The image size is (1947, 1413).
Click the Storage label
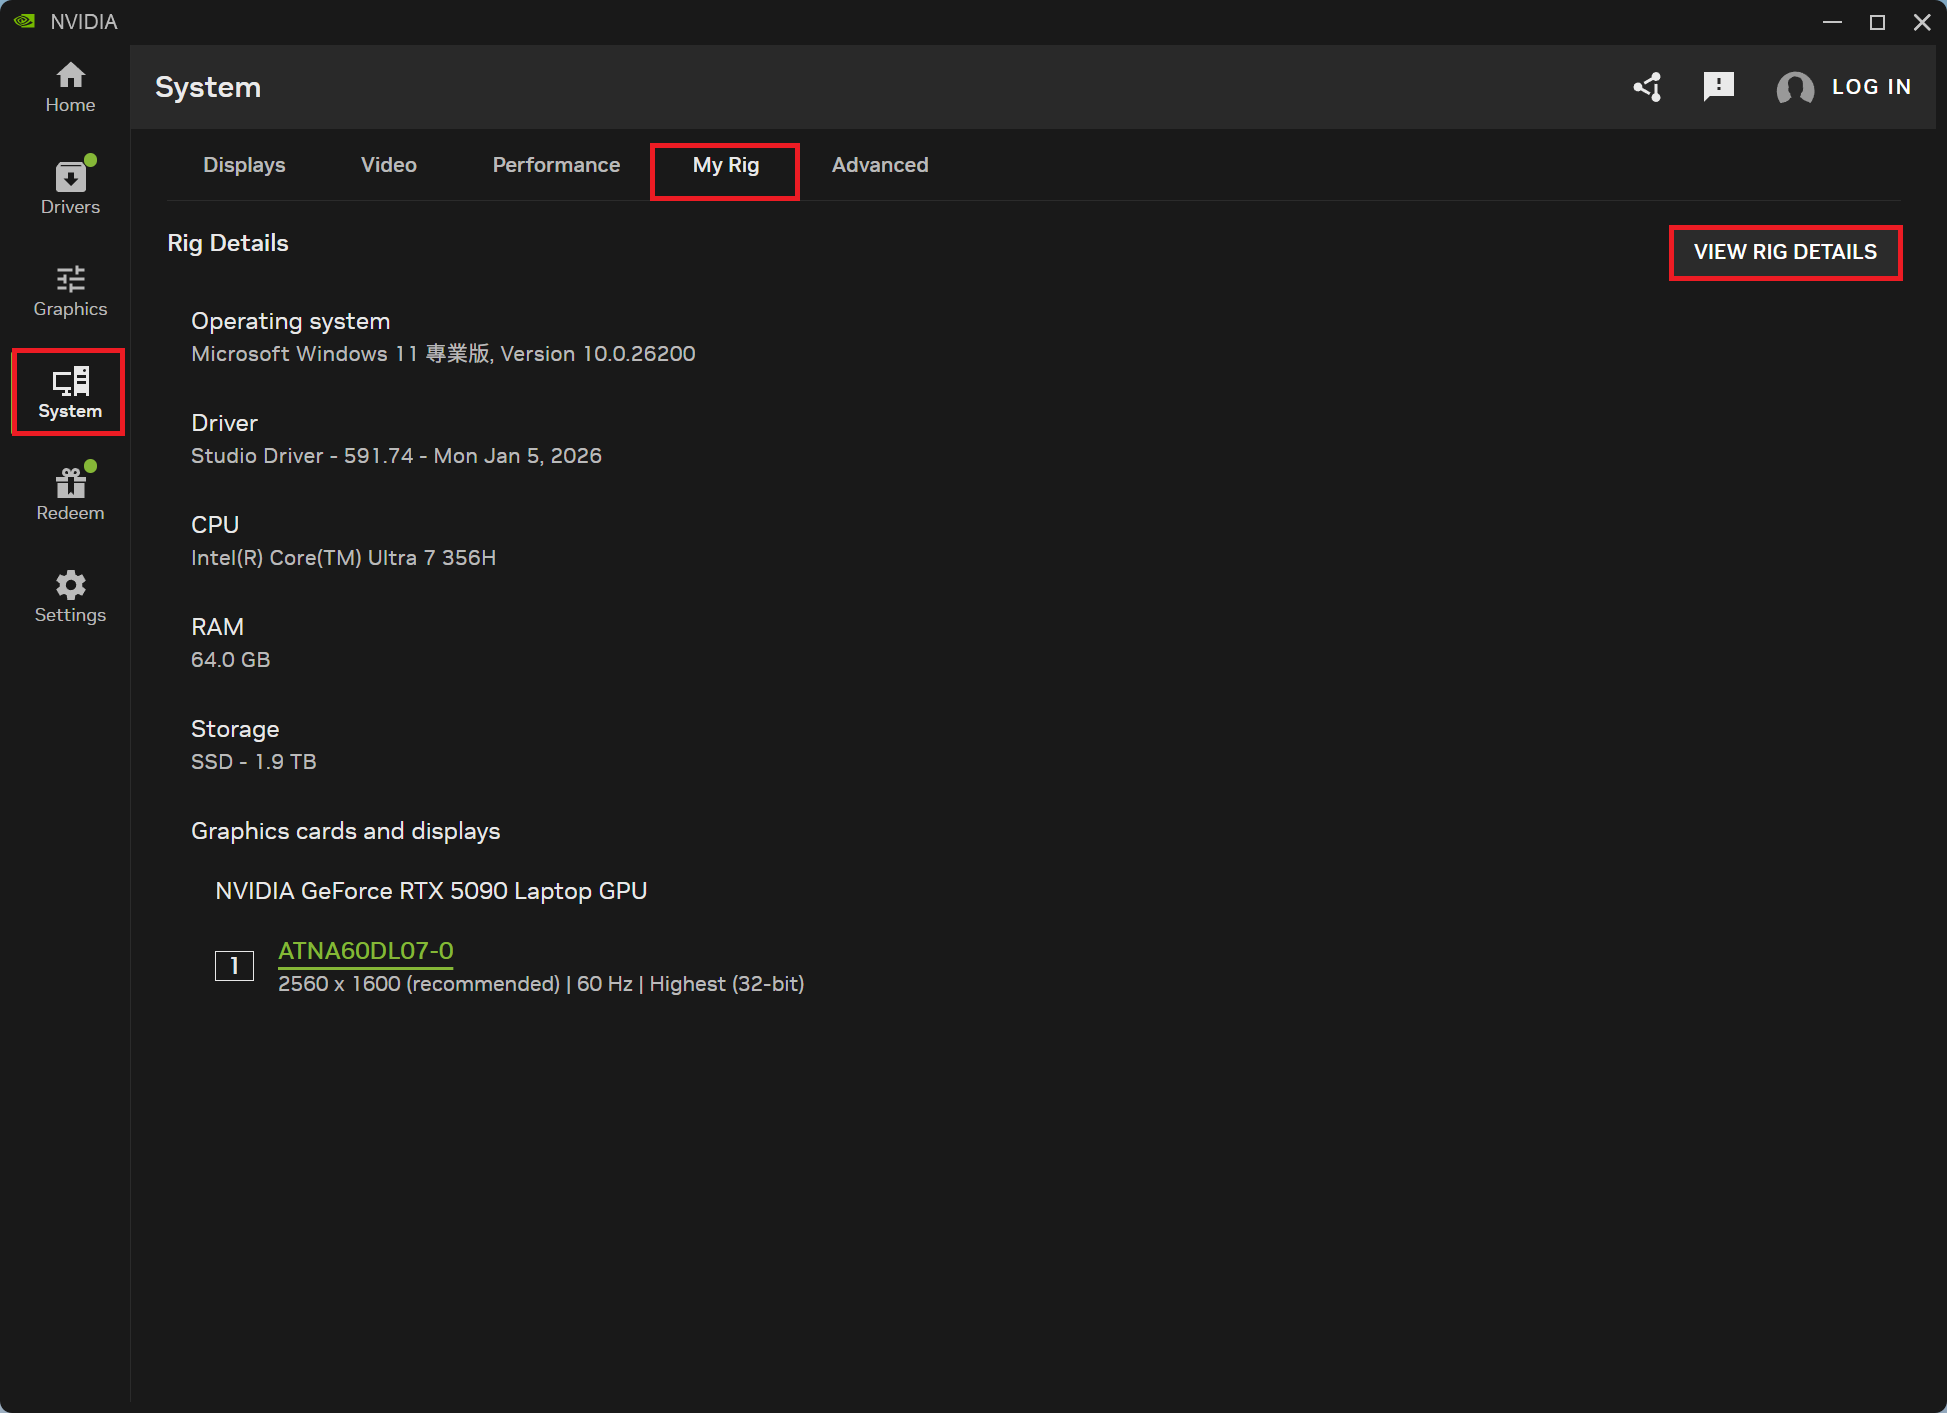click(235, 729)
